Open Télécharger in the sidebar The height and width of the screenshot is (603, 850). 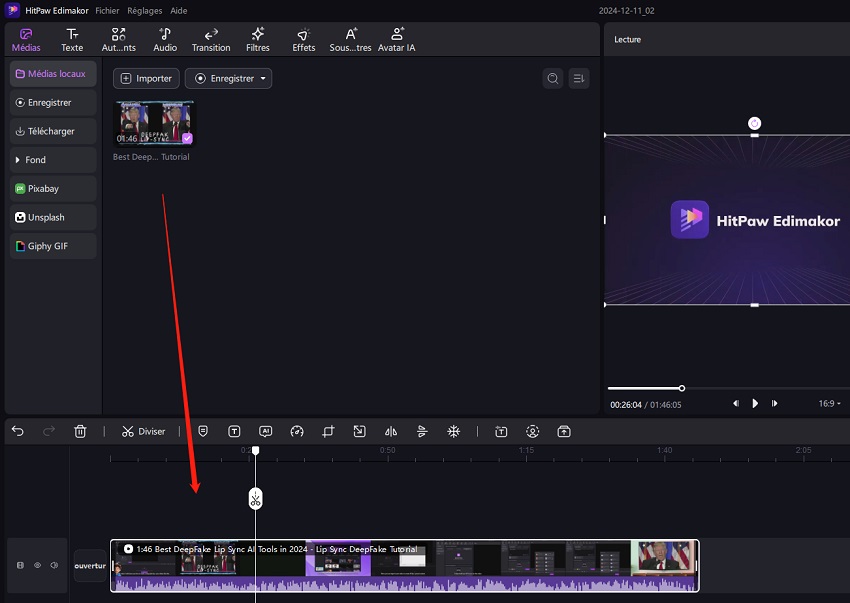[53, 131]
